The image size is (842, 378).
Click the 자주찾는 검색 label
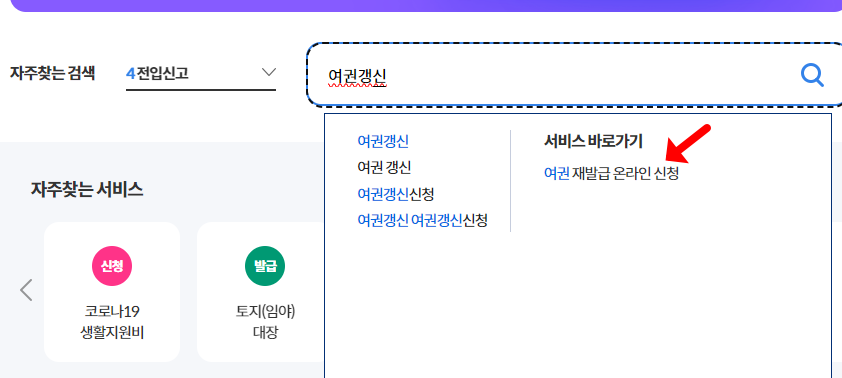pos(53,73)
